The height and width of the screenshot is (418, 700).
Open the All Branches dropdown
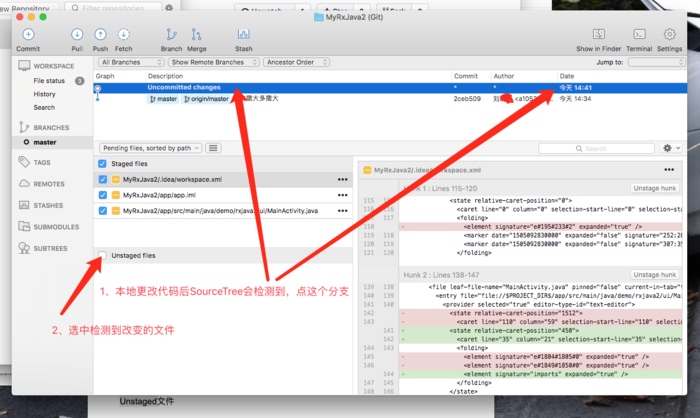click(131, 62)
